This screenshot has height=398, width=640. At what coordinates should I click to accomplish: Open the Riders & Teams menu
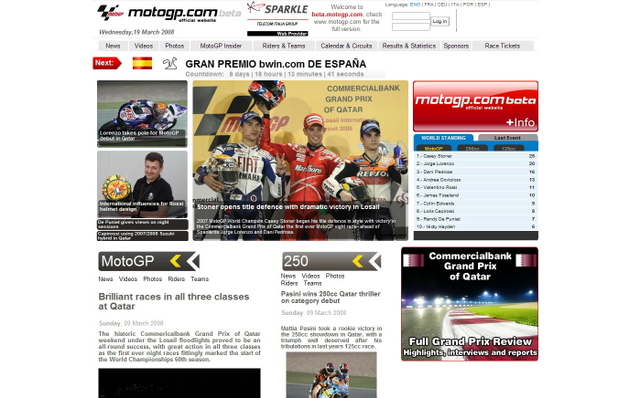[284, 46]
